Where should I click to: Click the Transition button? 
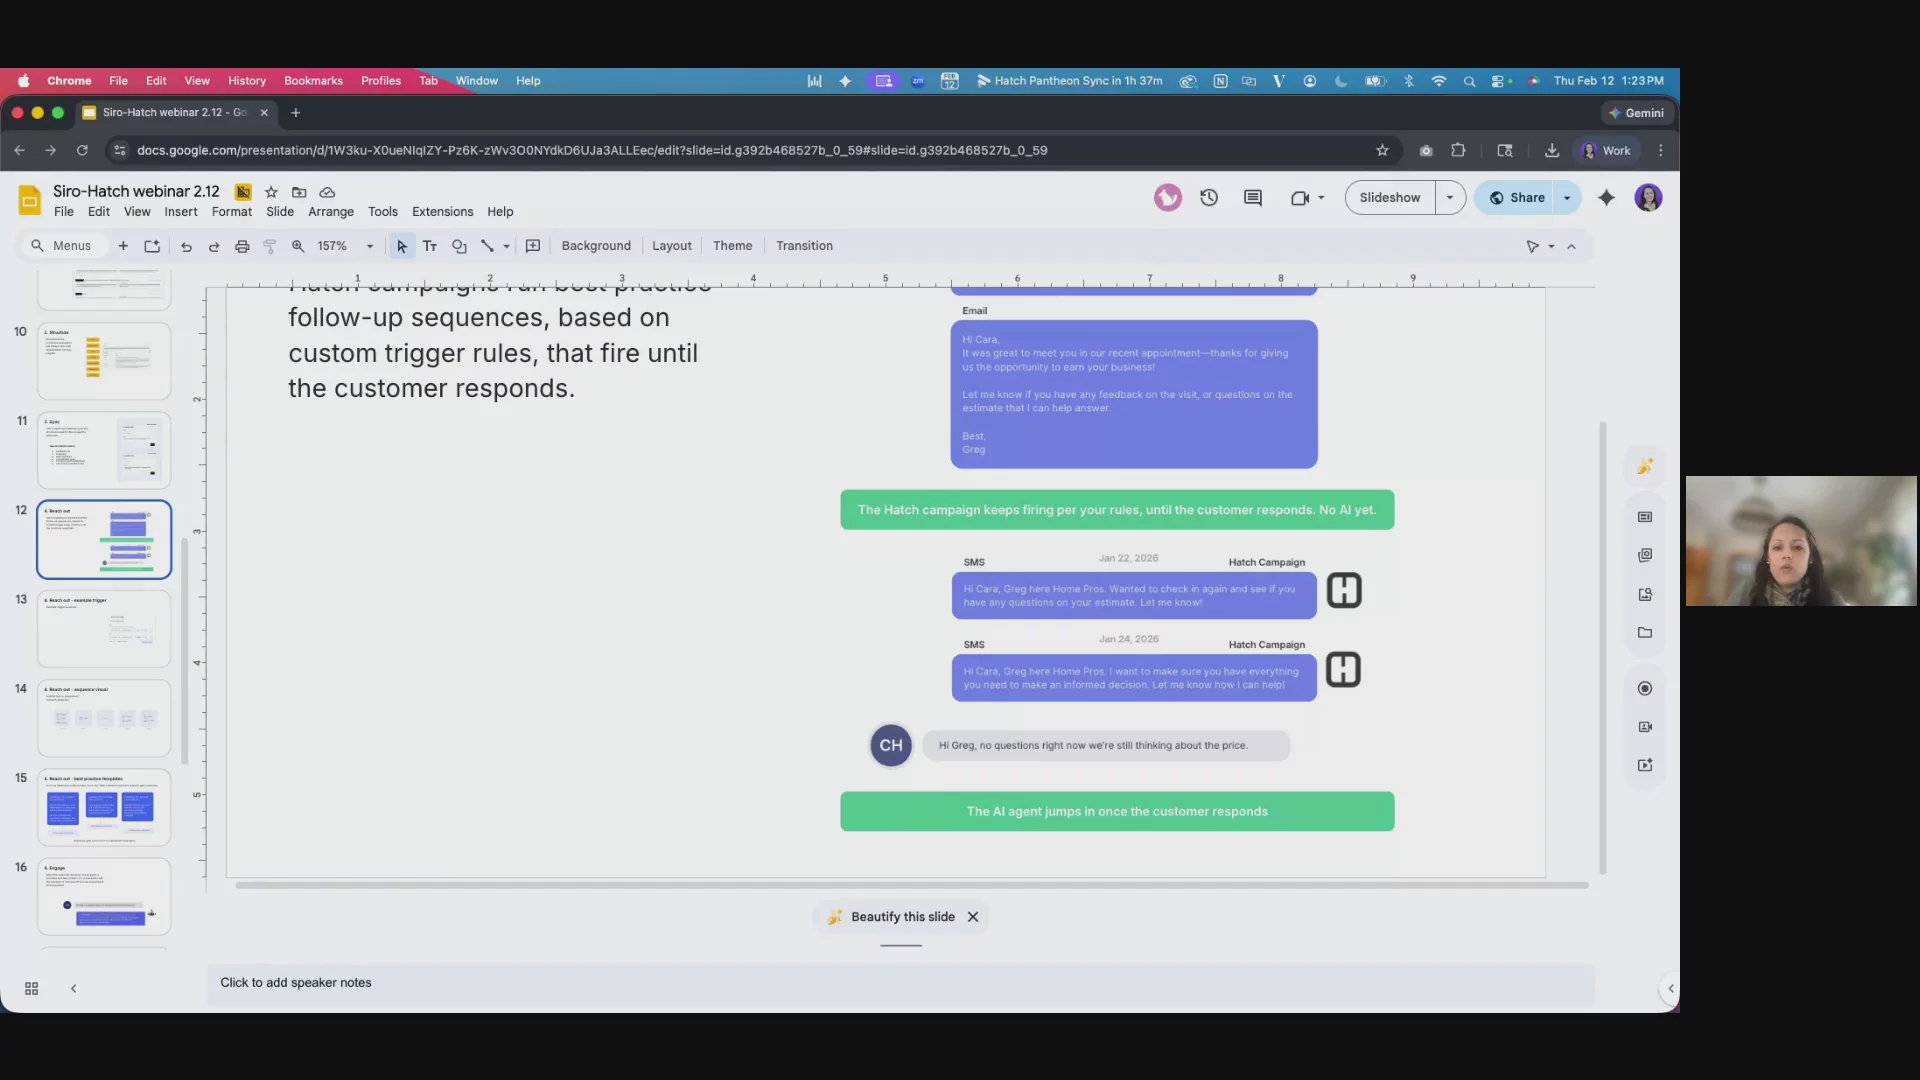(x=804, y=246)
